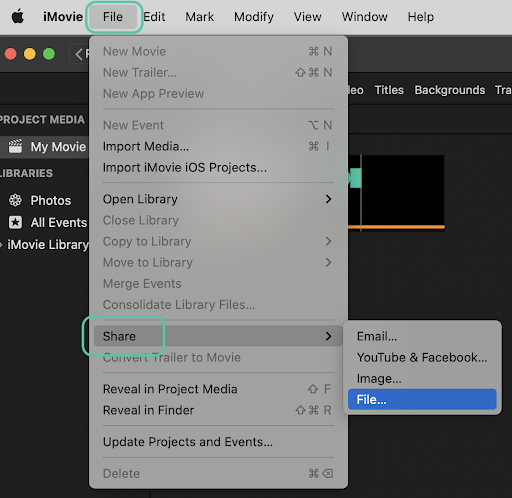Select Image… share option
This screenshot has width=512, height=498.
pos(422,378)
